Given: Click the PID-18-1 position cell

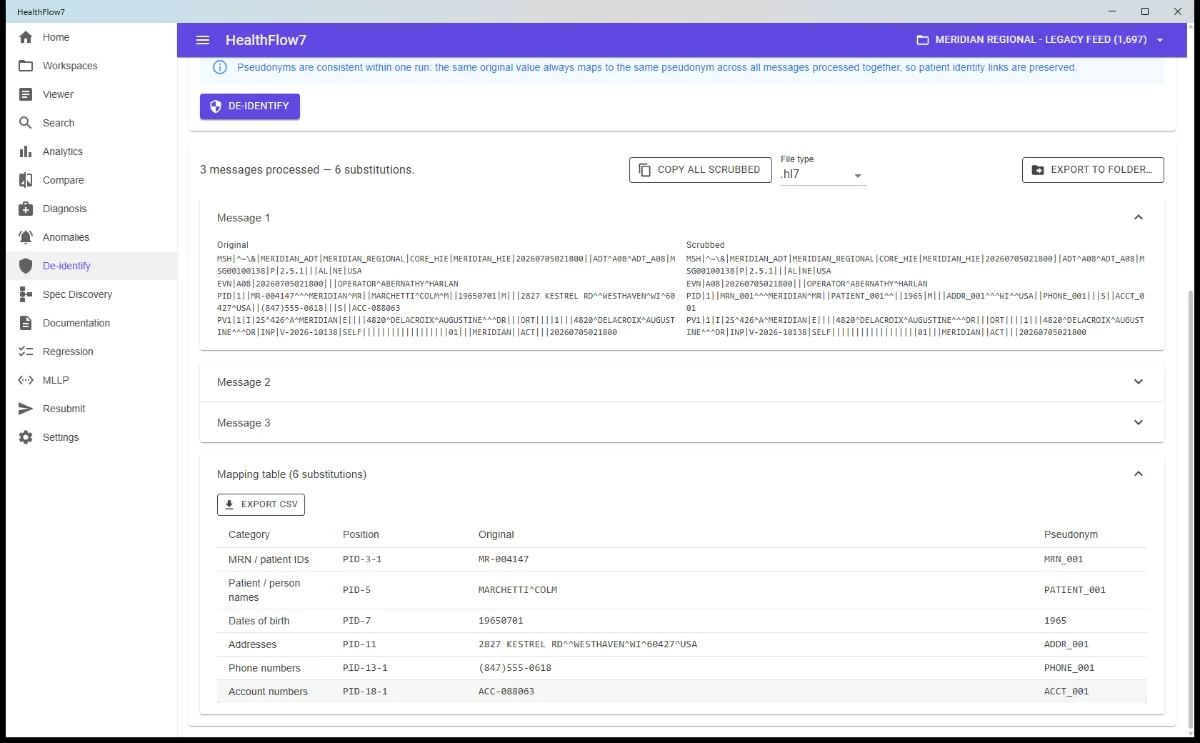Looking at the screenshot, I should (365, 692).
